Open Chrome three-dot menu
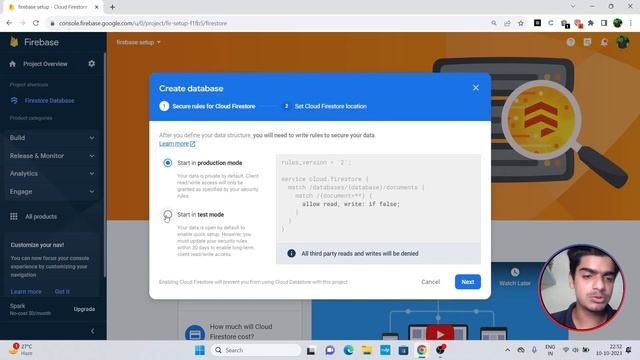The image size is (640, 360). pyautogui.click(x=631, y=23)
